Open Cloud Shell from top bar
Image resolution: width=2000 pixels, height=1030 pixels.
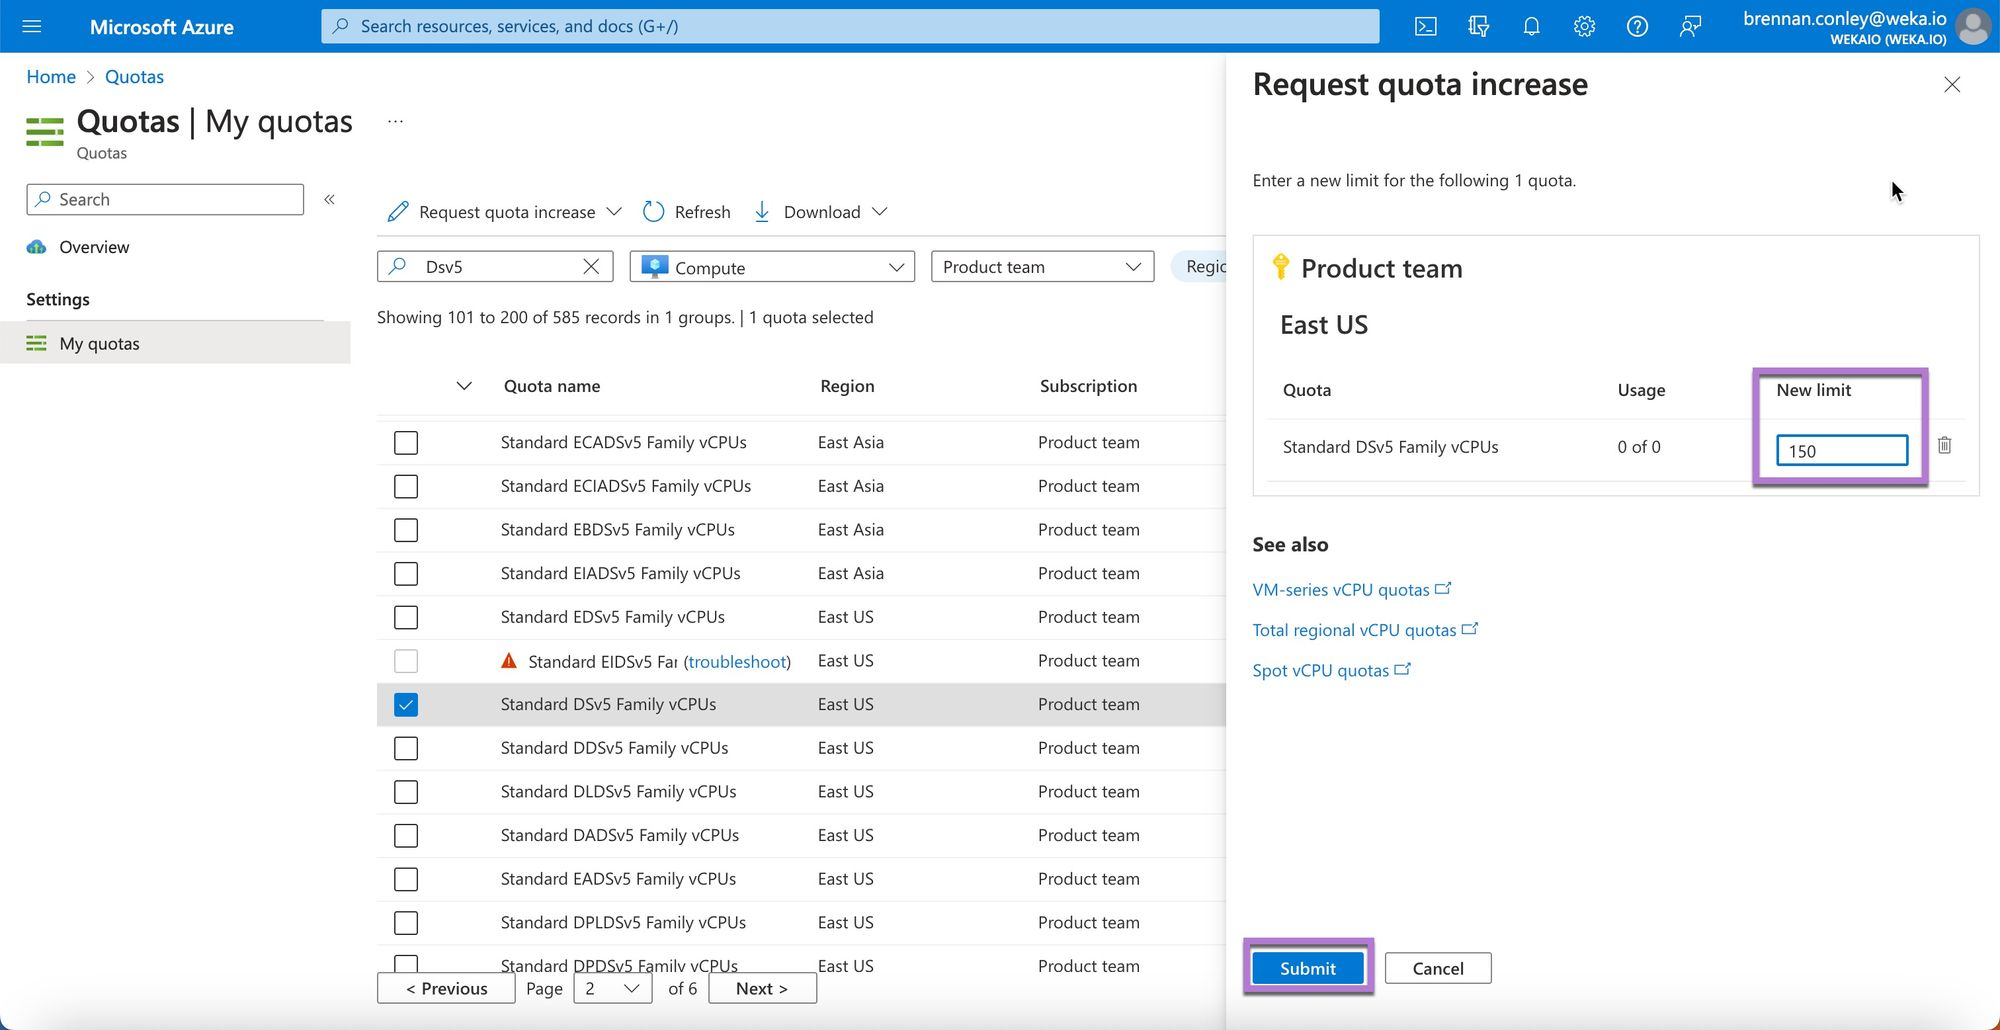(x=1425, y=27)
